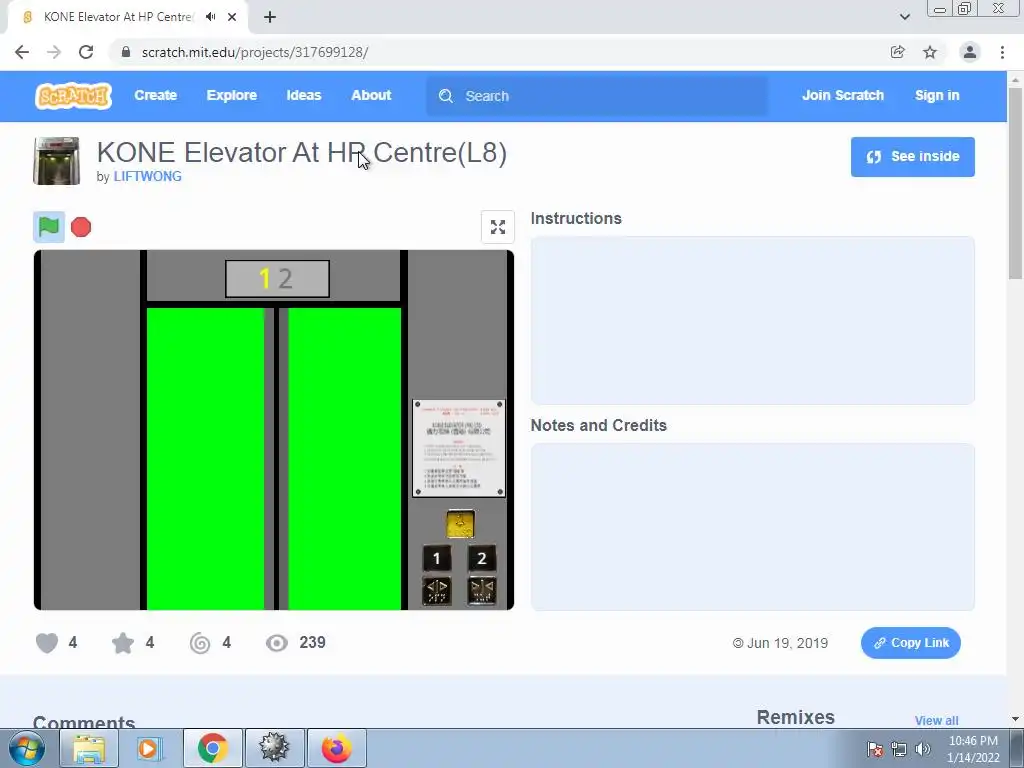Image resolution: width=1024 pixels, height=768 pixels.
Task: Click the Jun 19, 2019 date text
Action: point(787,643)
